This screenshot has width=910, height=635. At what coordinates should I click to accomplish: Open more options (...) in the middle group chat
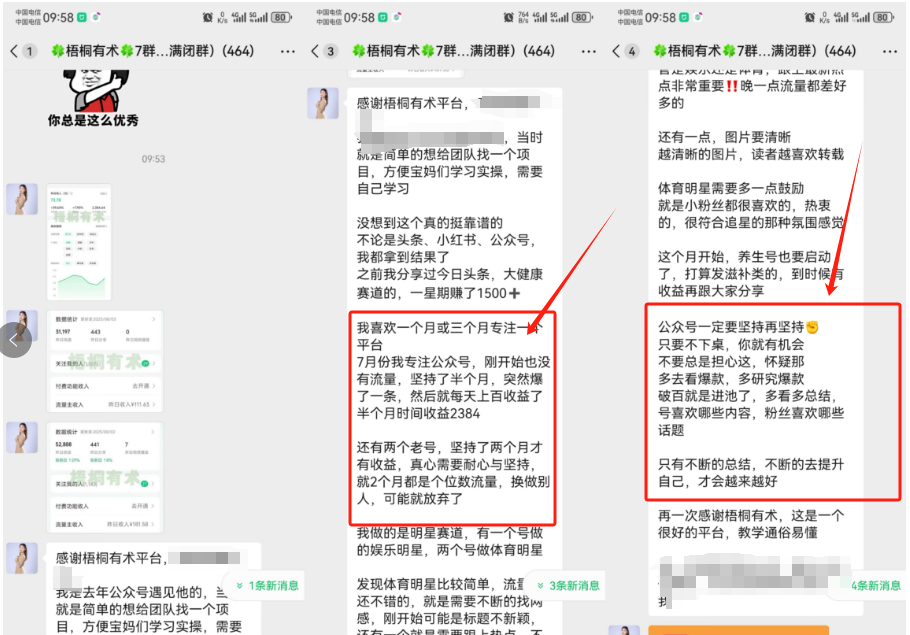(x=588, y=51)
